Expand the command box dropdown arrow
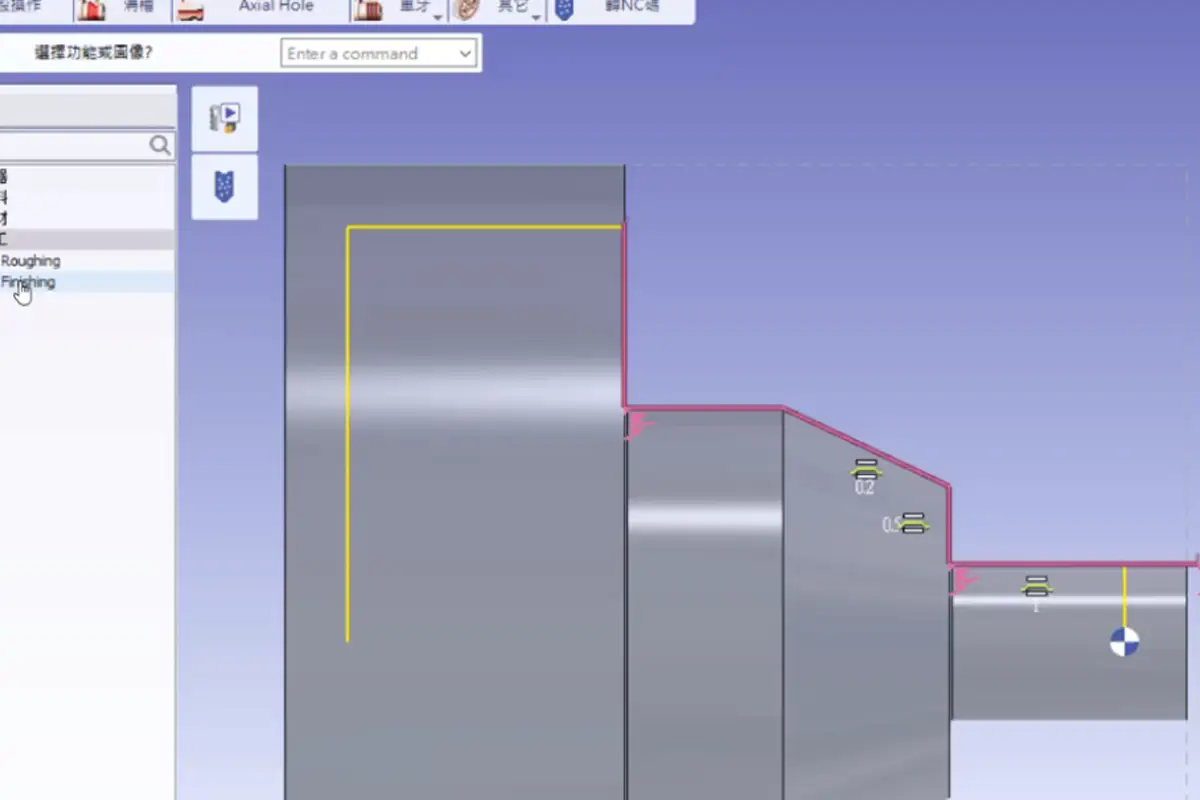Image resolution: width=1200 pixels, height=800 pixels. point(465,54)
